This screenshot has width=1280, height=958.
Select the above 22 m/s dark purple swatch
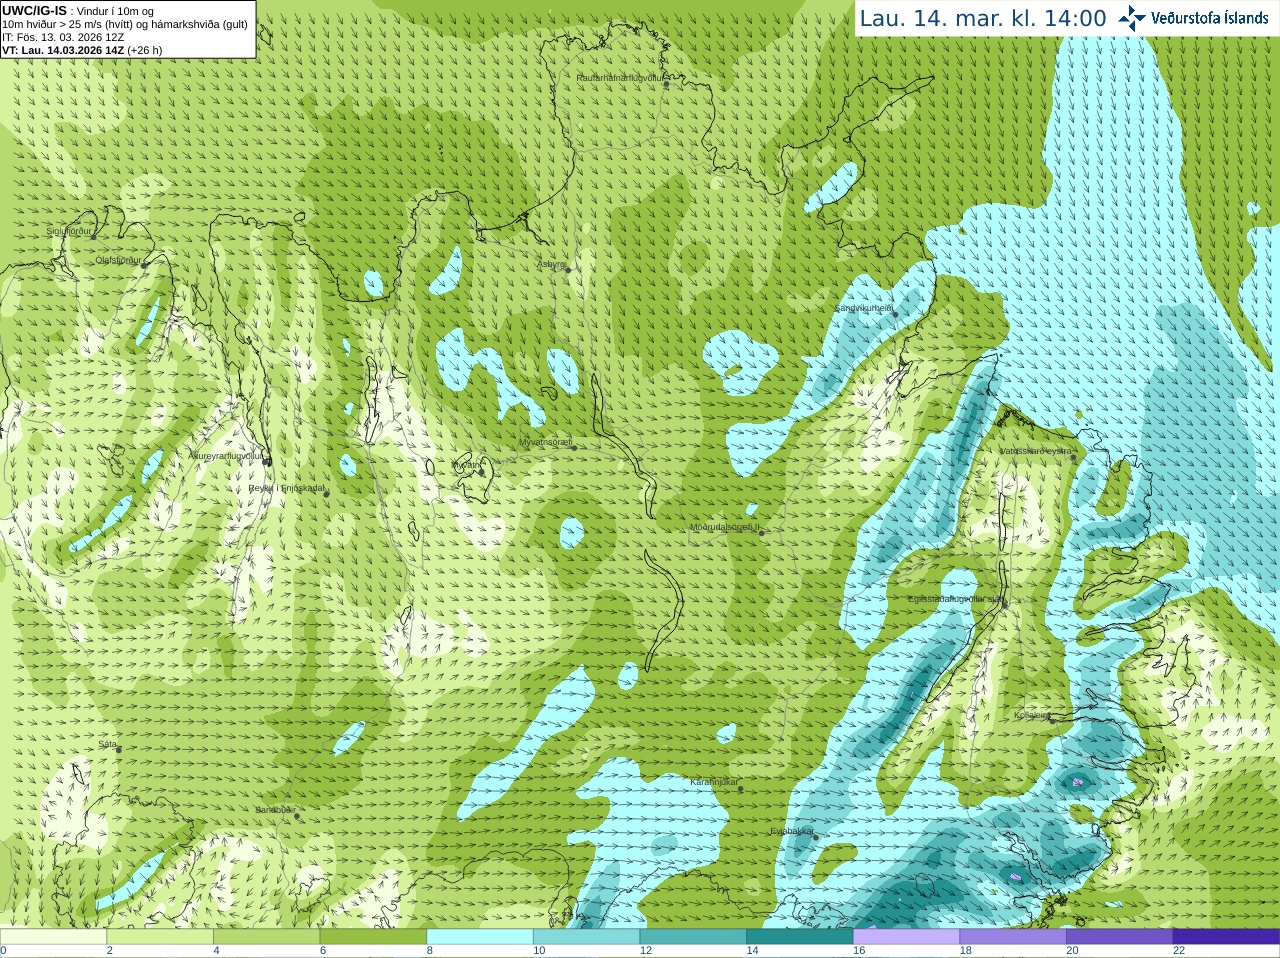click(1225, 937)
